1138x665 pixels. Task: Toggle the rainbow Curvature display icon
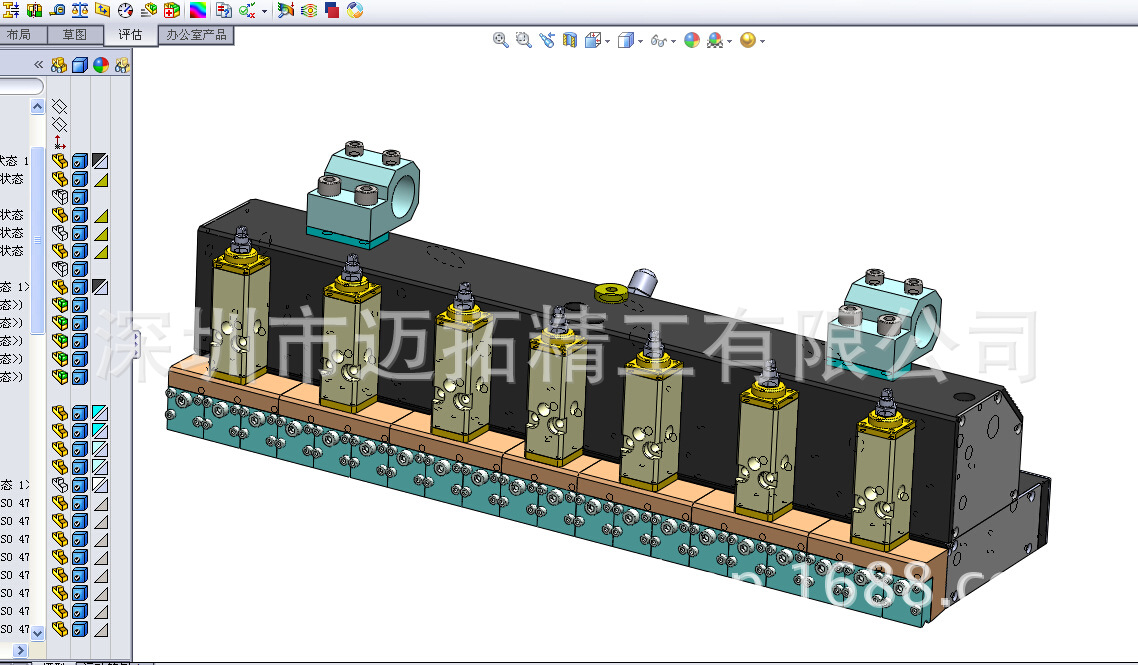click(x=197, y=10)
